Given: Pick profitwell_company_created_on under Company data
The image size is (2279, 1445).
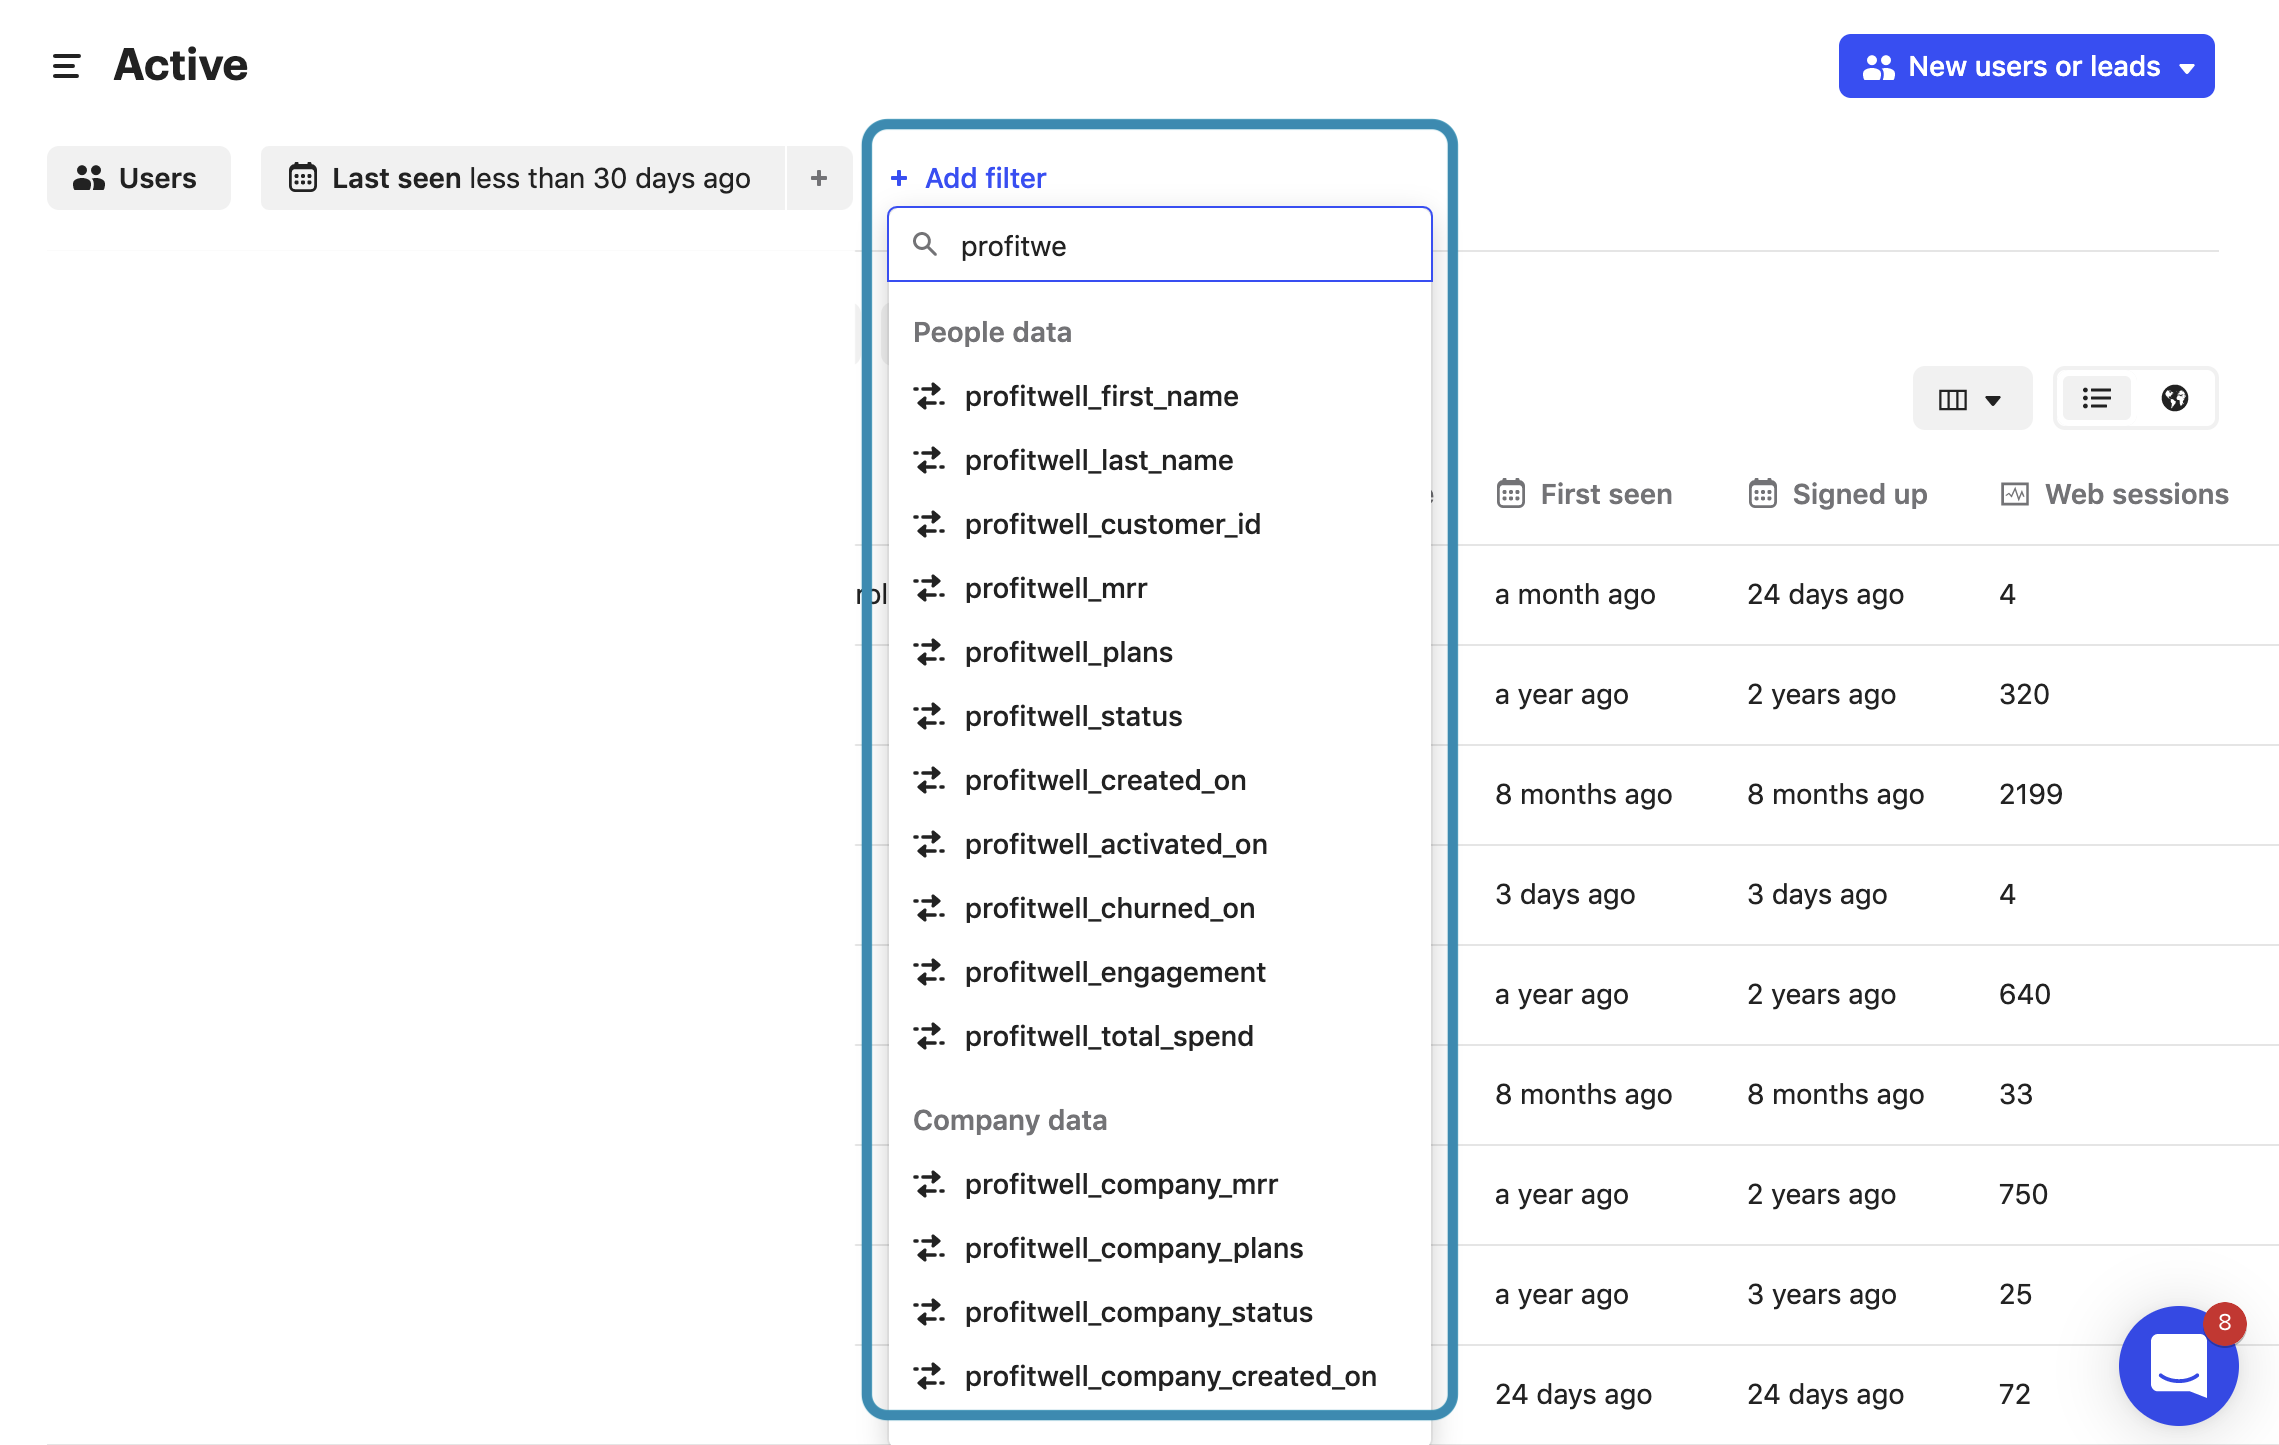Looking at the screenshot, I should tap(1159, 1376).
